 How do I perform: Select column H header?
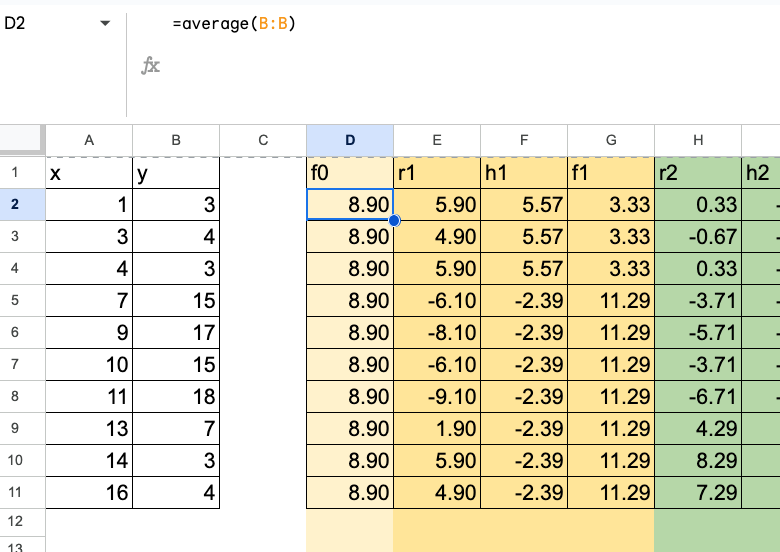coord(697,141)
